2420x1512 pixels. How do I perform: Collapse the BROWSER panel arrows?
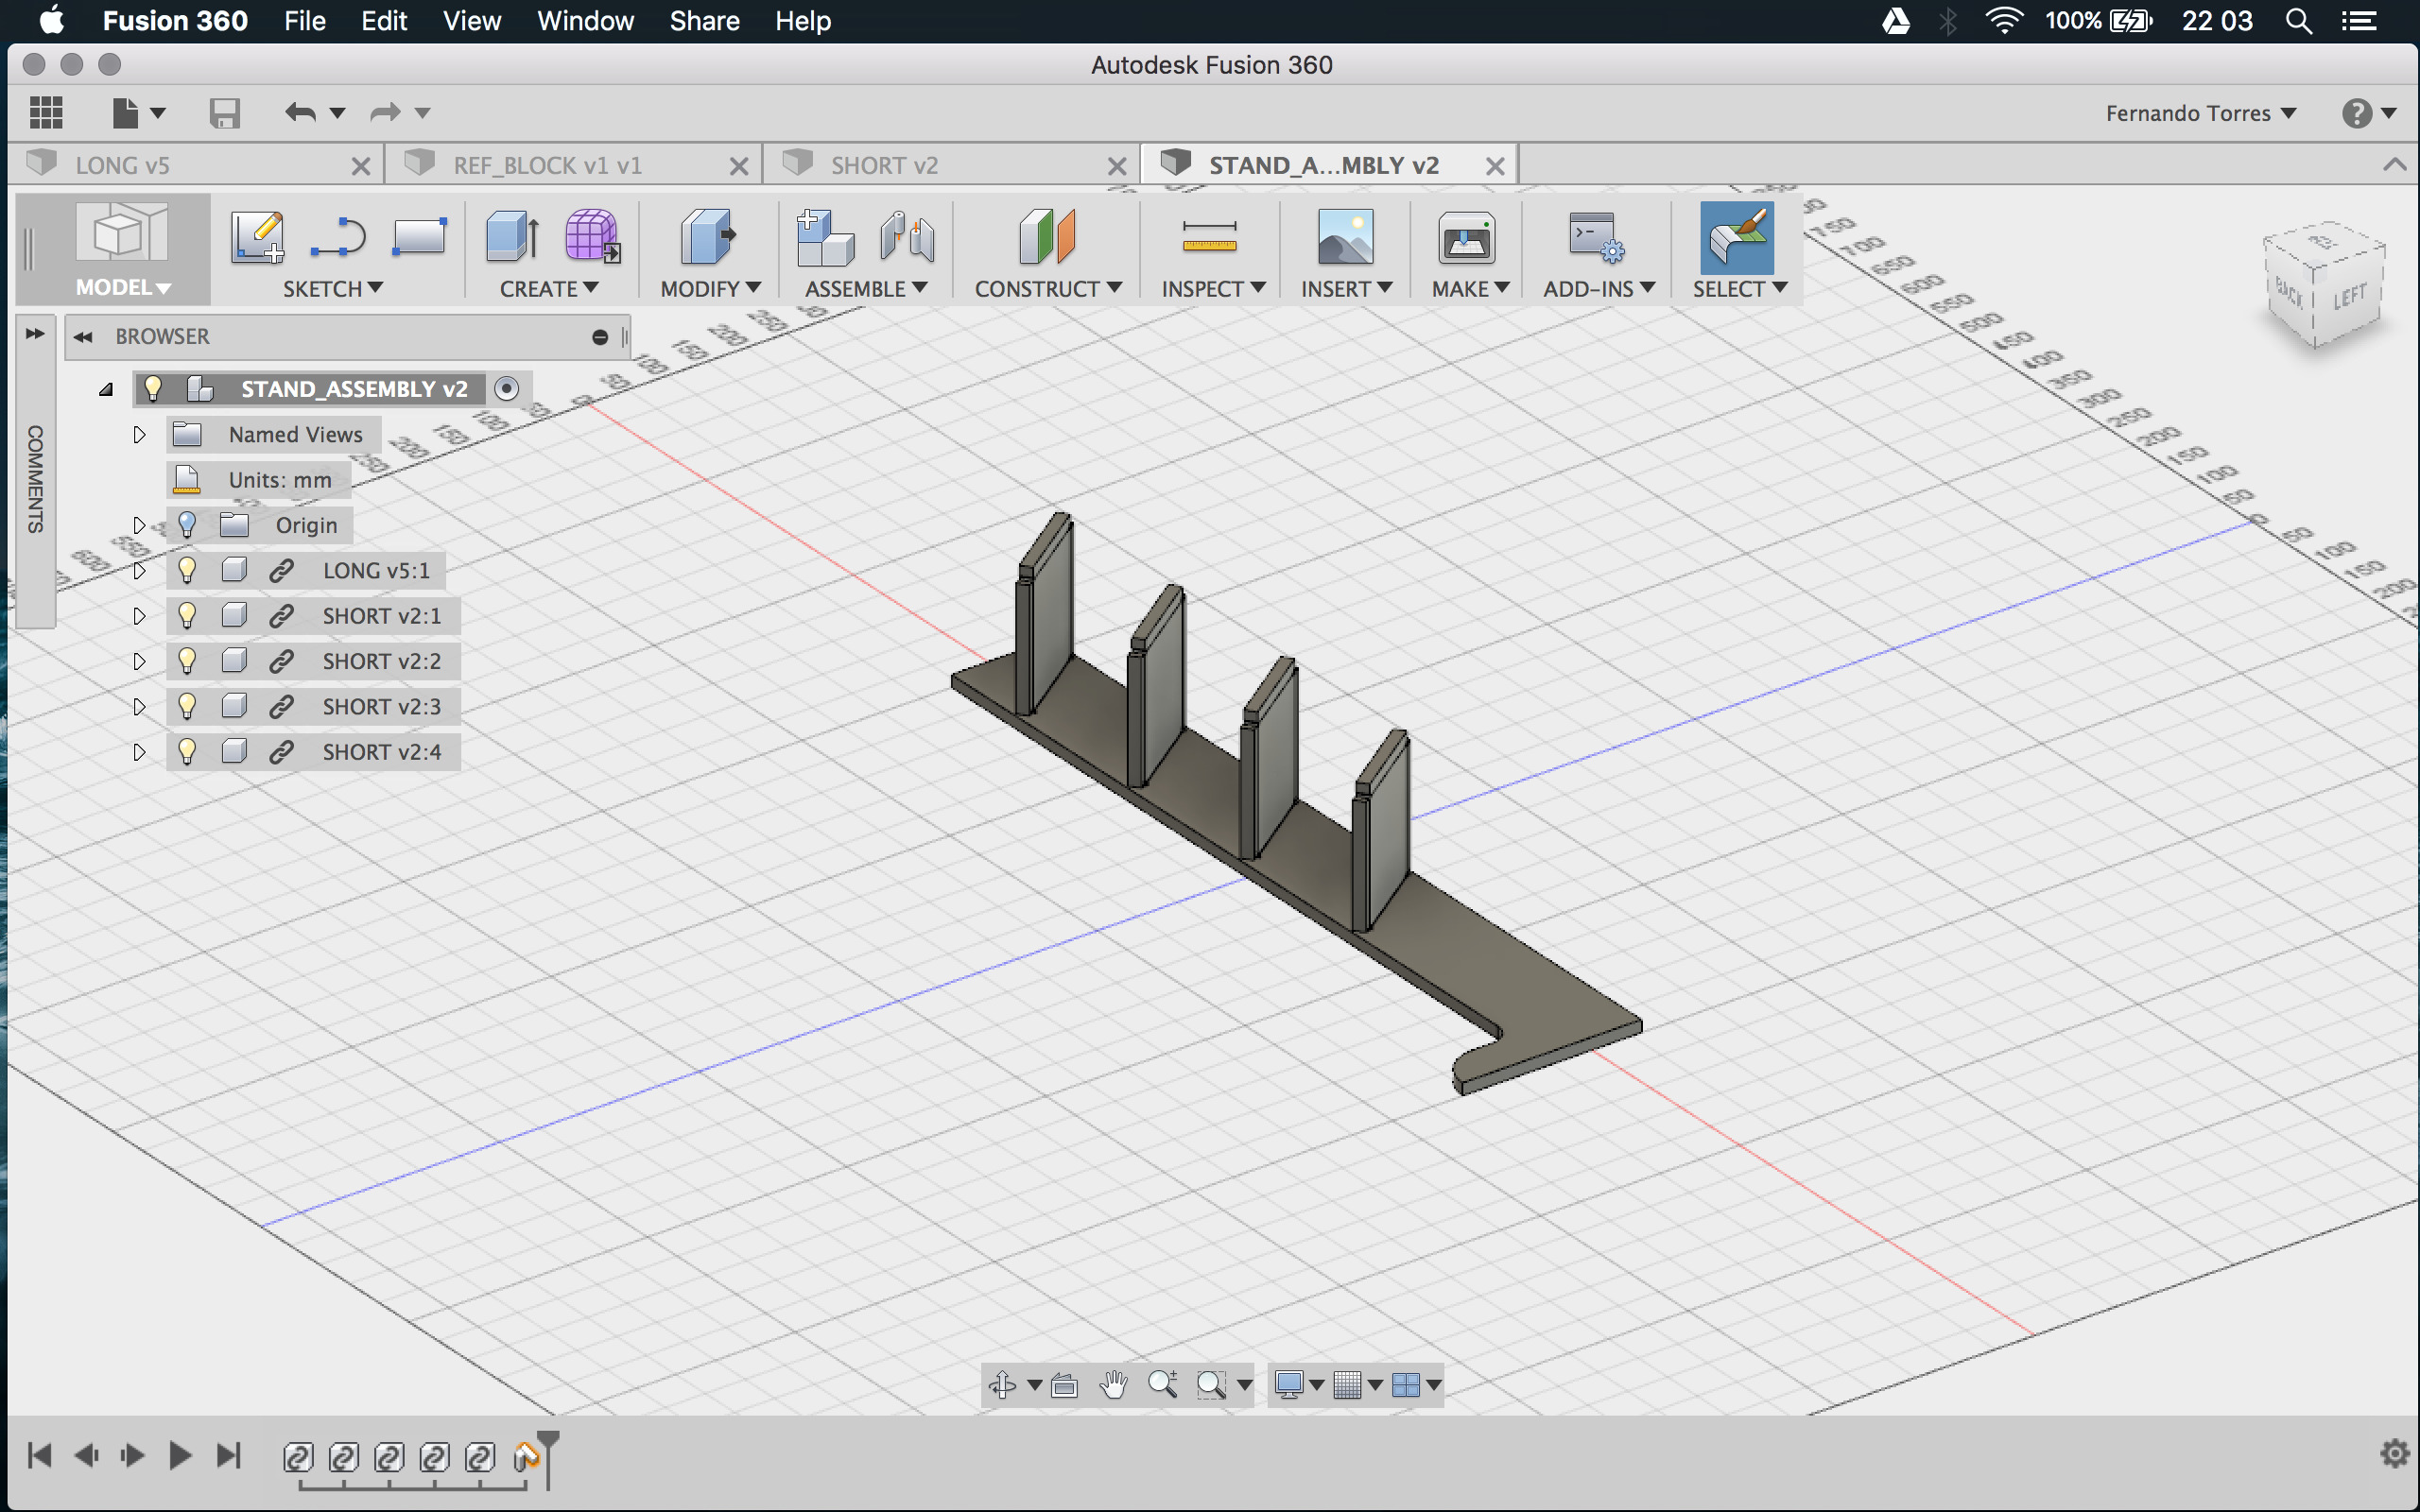pyautogui.click(x=83, y=337)
